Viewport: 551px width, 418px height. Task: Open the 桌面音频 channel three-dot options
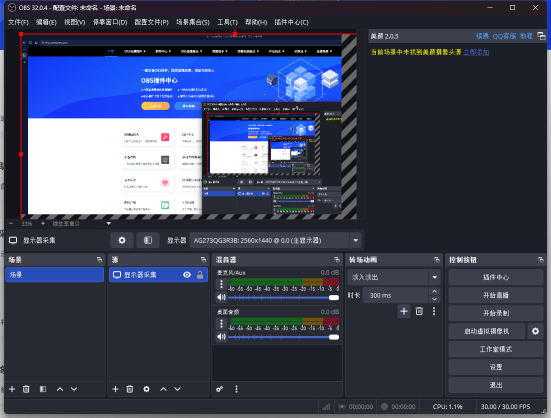coord(221,323)
